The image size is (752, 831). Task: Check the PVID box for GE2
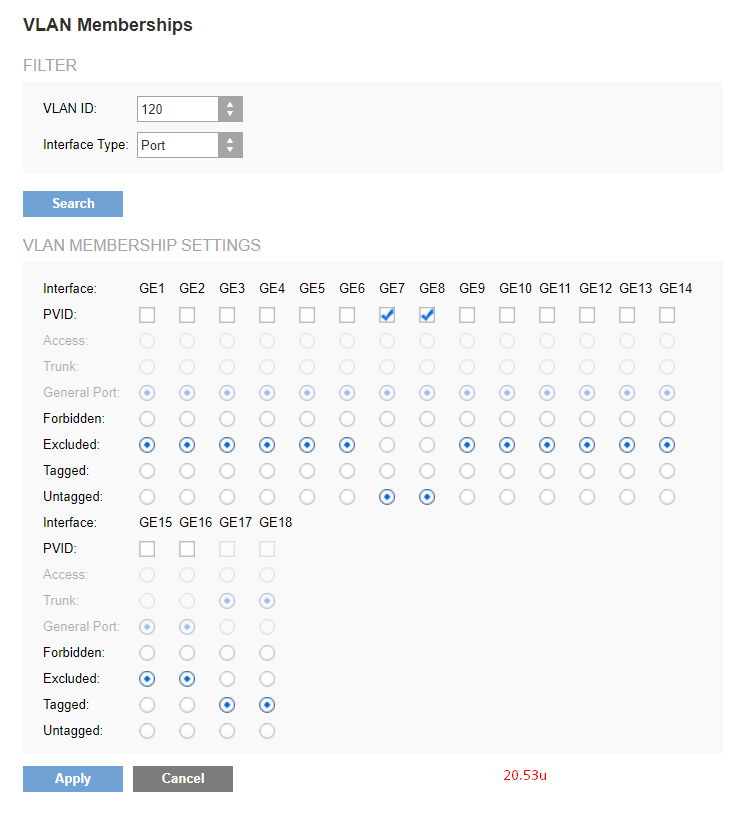(187, 315)
